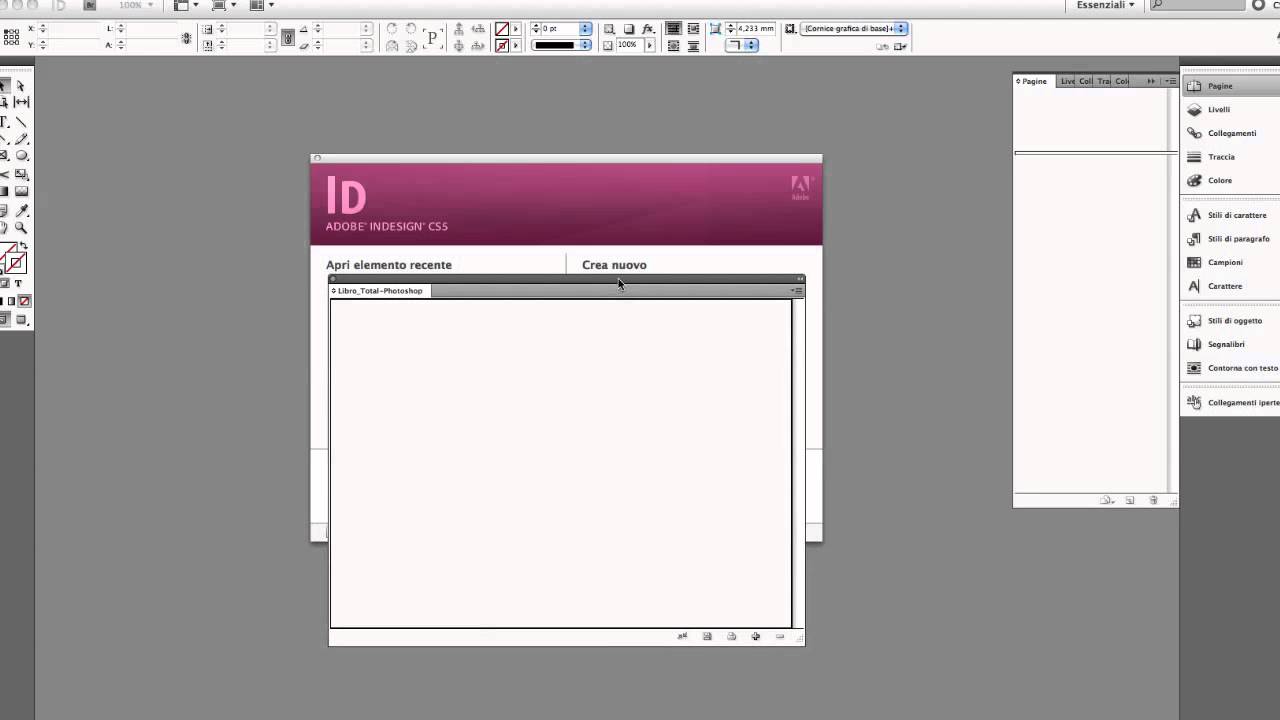Screen dimensions: 1280x720
Task: Select the Ellipse tool
Action: point(21,156)
